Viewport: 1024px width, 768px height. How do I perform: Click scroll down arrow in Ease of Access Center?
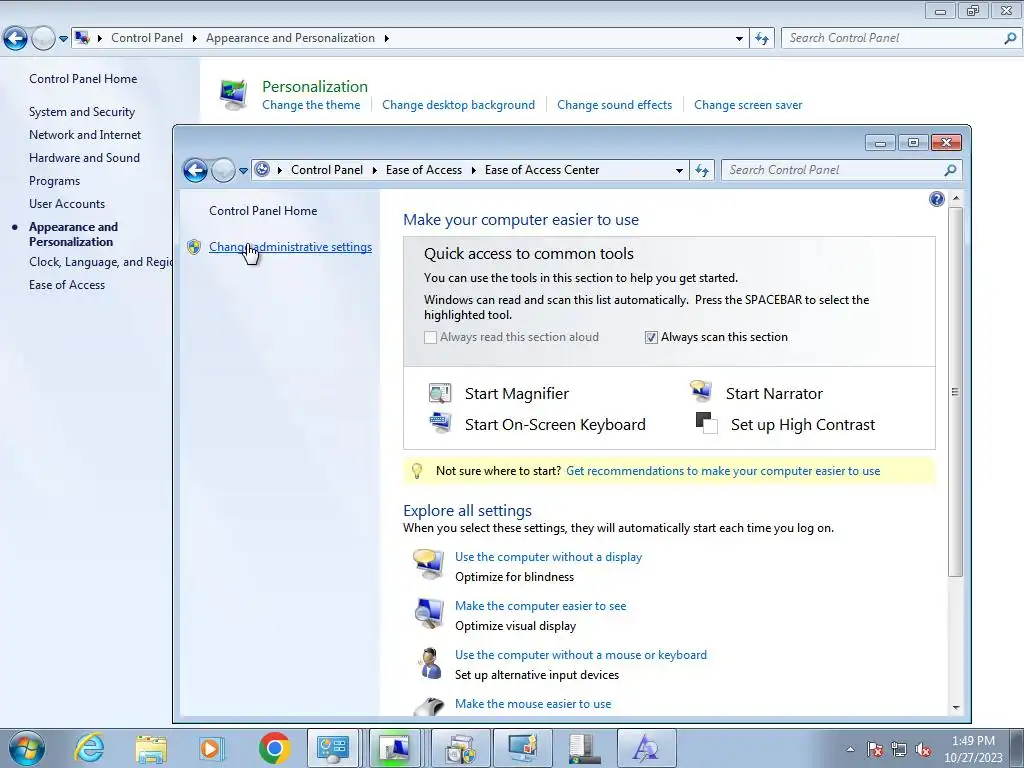(x=955, y=707)
